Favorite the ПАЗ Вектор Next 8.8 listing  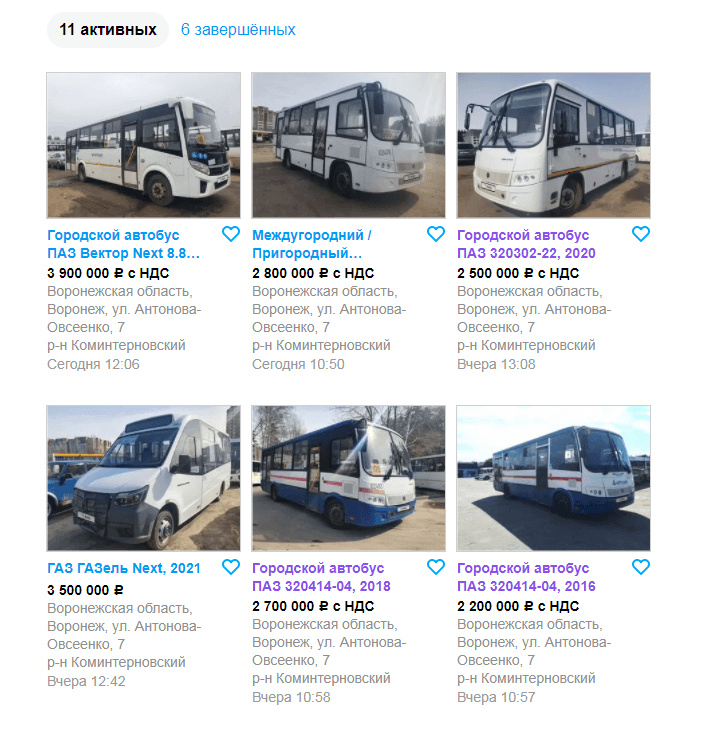pyautogui.click(x=231, y=234)
